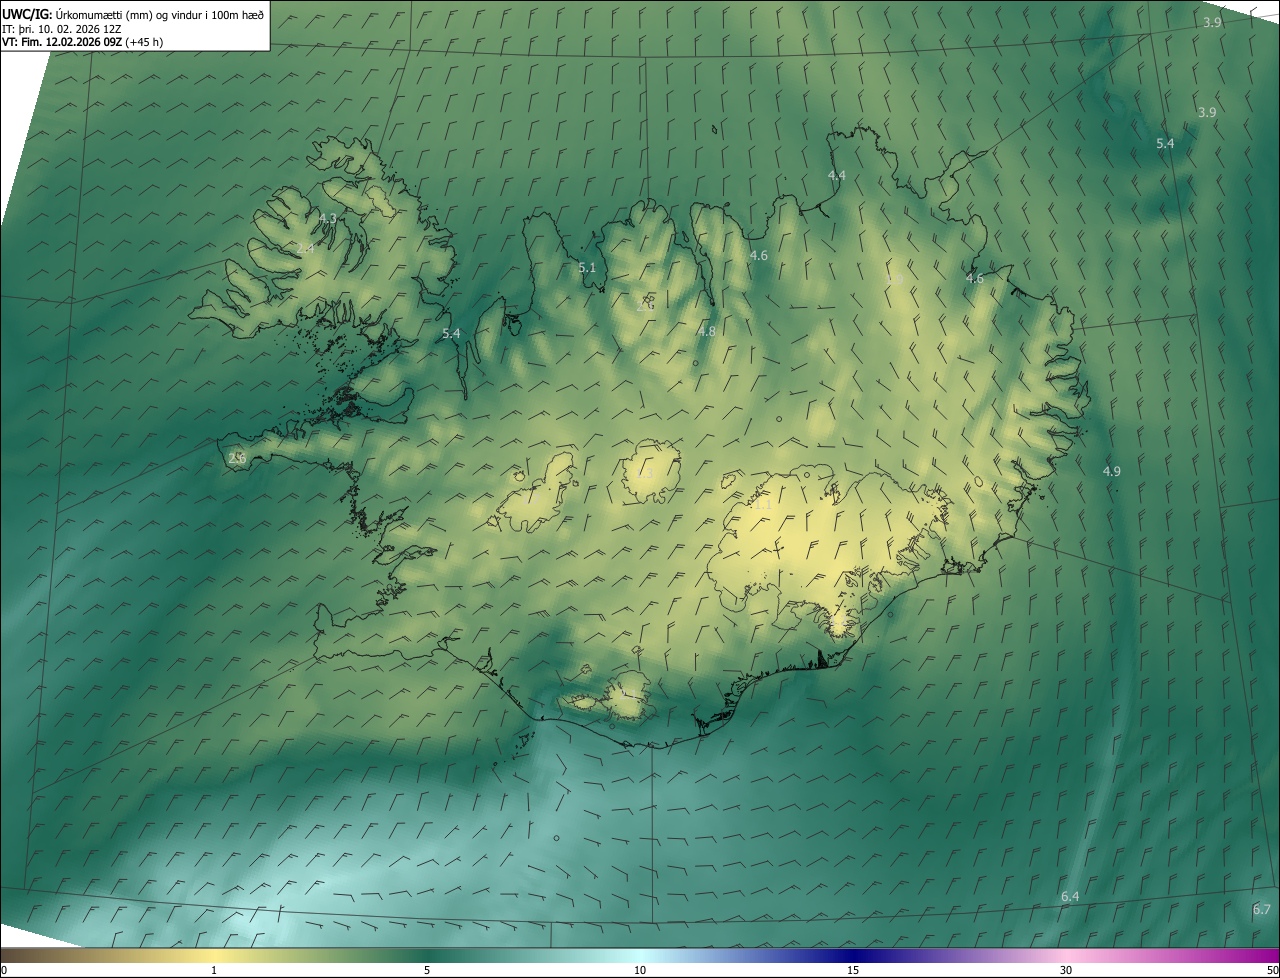
Task: Click the "1" tick label on the colour scale
Action: [x=214, y=970]
